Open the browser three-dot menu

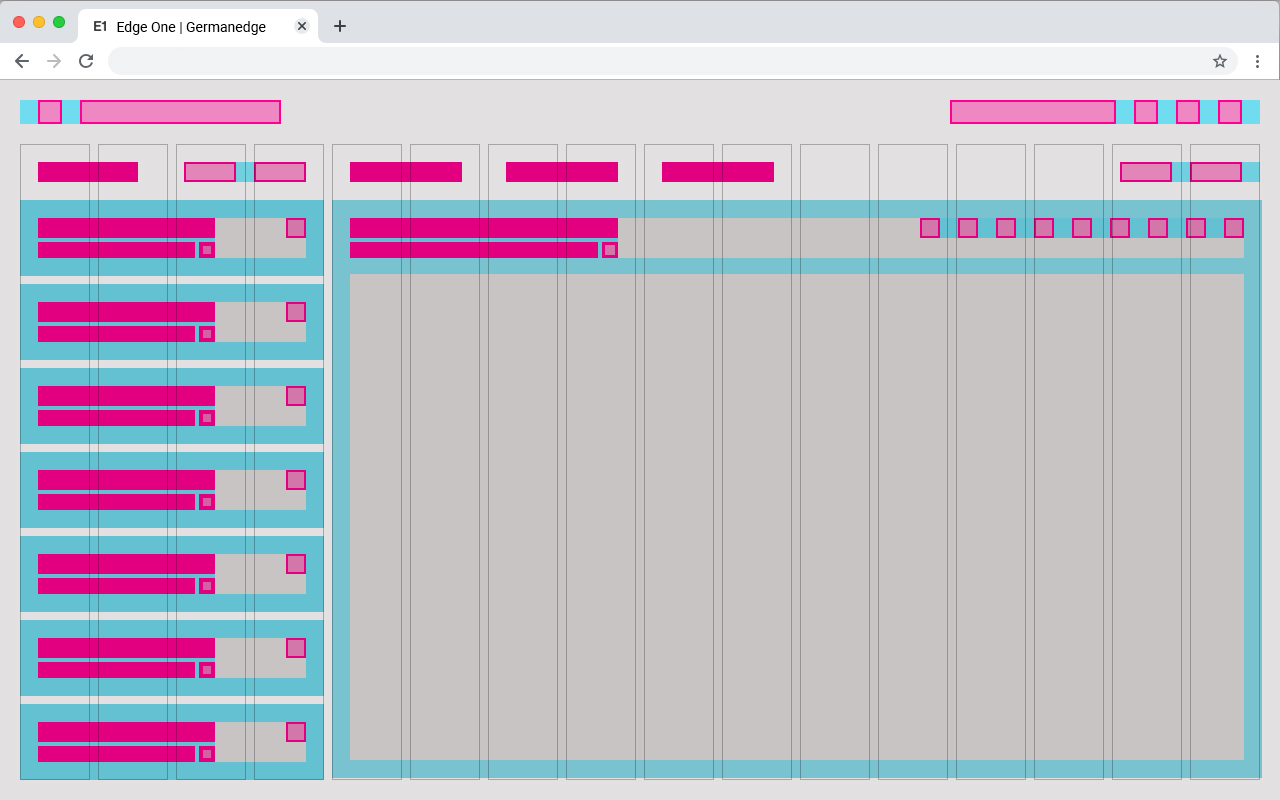coord(1257,61)
